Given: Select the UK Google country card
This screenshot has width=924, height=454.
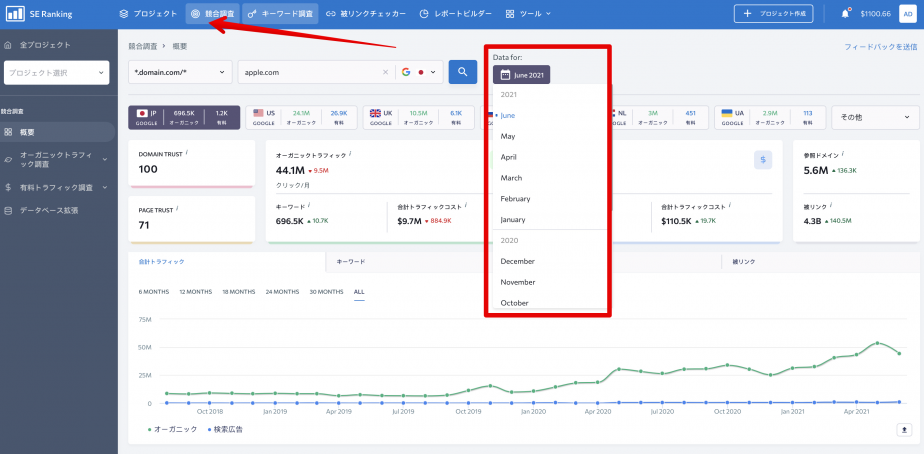Looking at the screenshot, I should pyautogui.click(x=418, y=117).
